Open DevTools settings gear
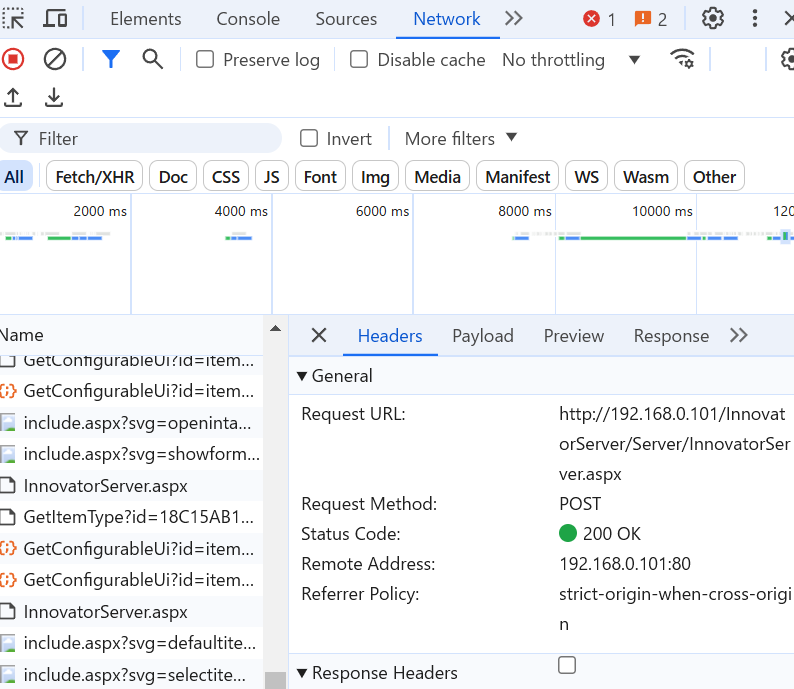 click(712, 19)
